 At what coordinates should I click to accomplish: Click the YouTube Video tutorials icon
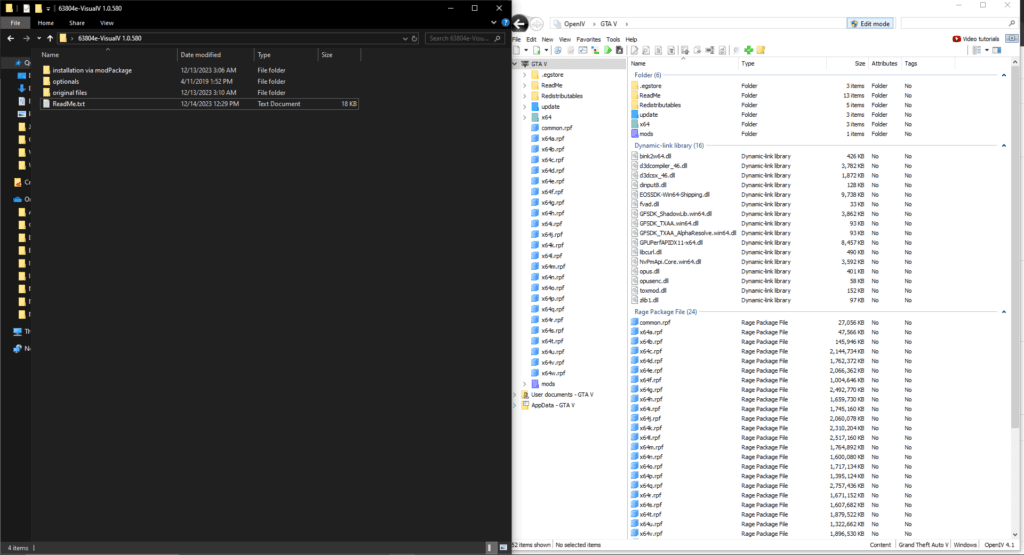click(957, 39)
